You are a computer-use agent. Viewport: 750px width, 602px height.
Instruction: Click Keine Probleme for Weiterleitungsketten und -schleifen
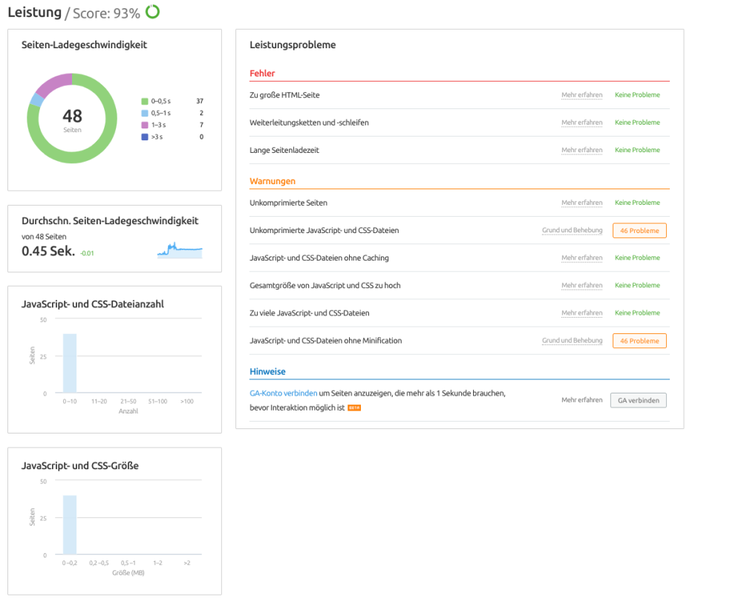click(x=637, y=122)
